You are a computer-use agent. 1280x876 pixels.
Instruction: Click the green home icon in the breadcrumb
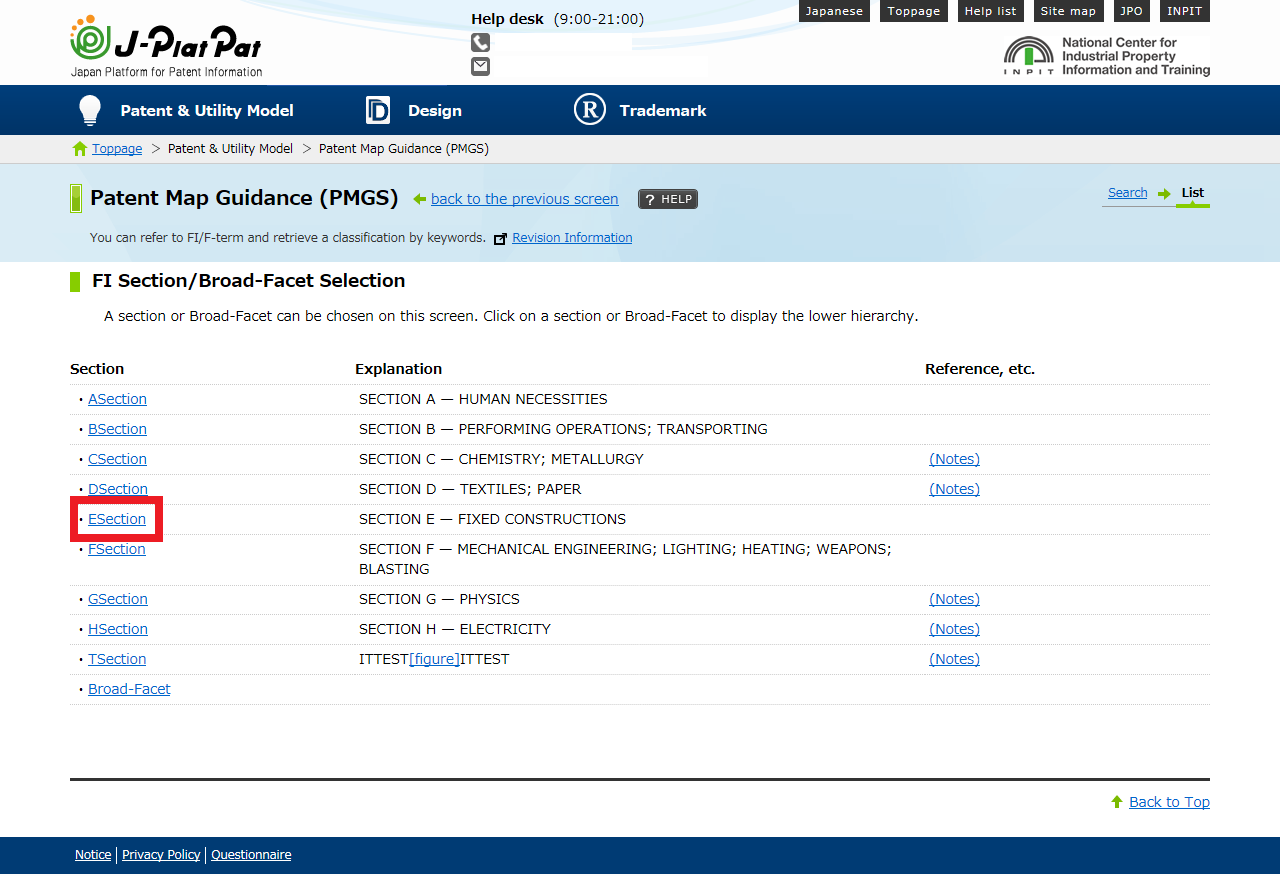(78, 148)
